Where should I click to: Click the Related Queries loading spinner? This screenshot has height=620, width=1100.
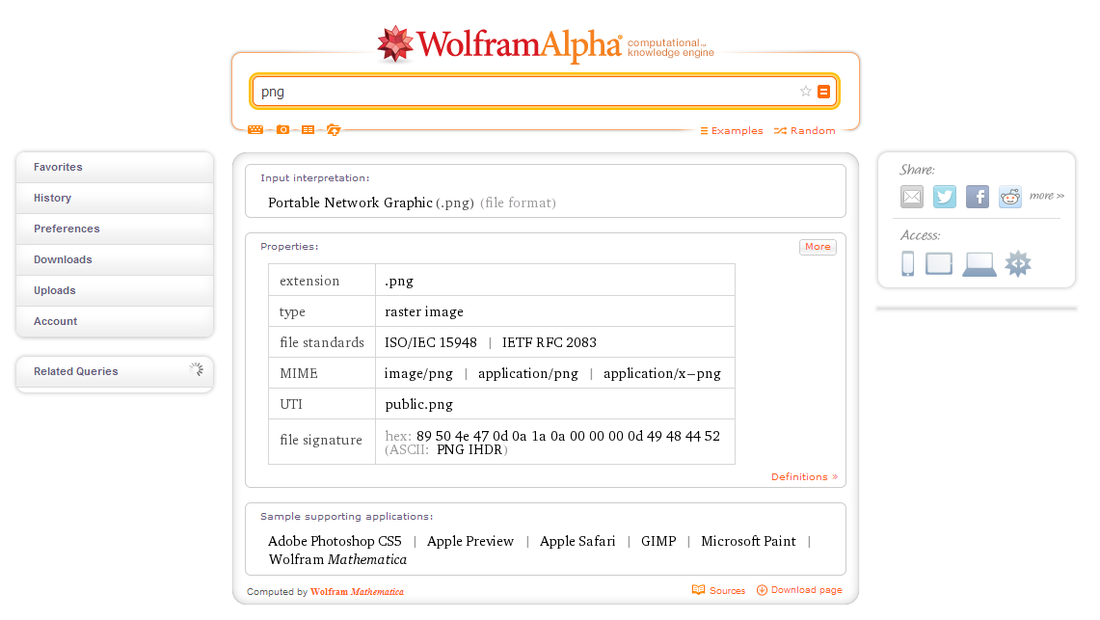coord(196,370)
